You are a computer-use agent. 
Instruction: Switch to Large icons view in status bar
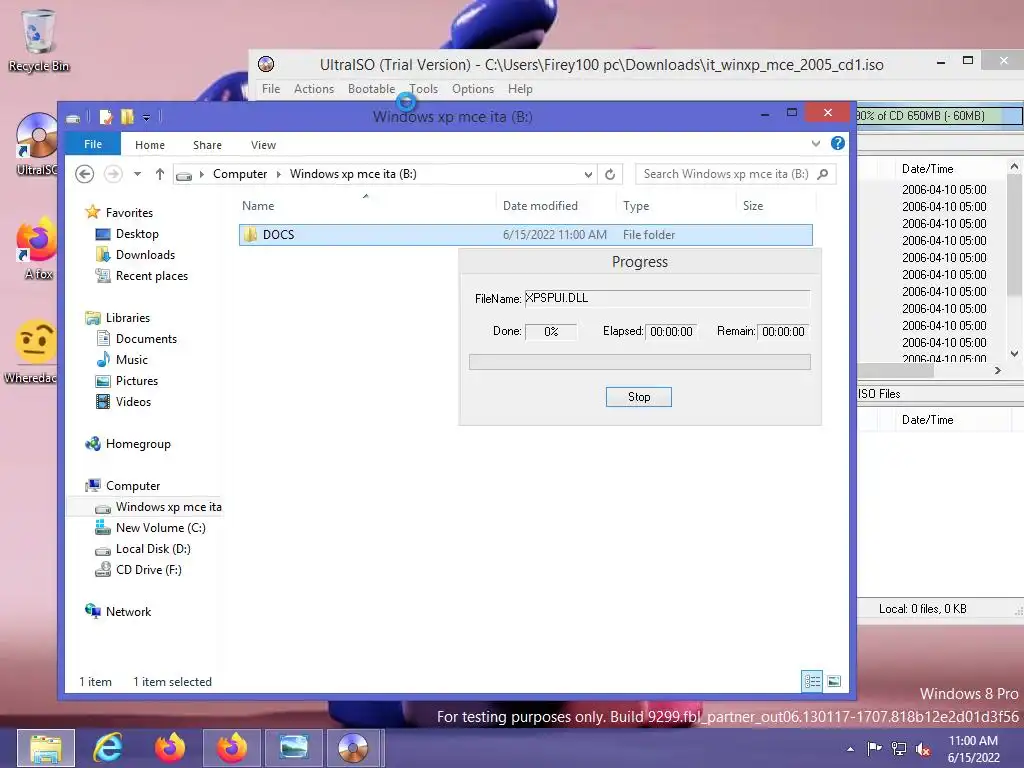click(x=834, y=682)
